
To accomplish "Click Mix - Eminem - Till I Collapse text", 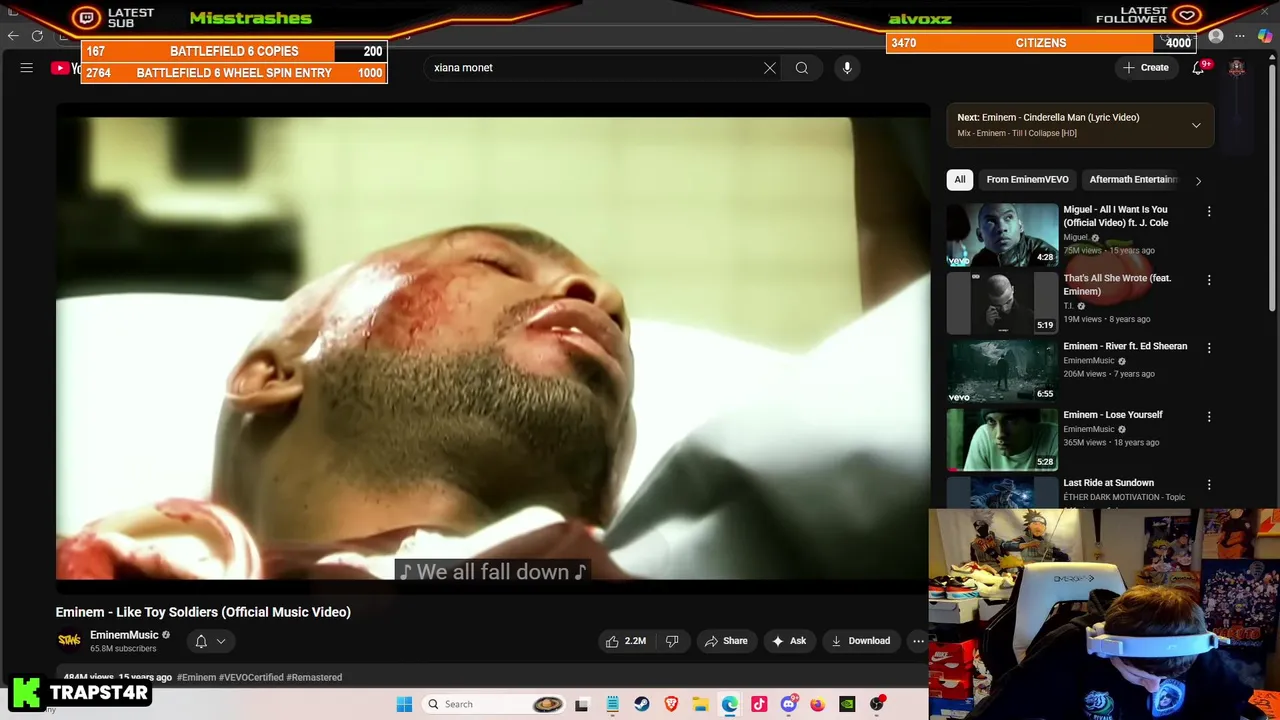I will click(x=1017, y=133).
